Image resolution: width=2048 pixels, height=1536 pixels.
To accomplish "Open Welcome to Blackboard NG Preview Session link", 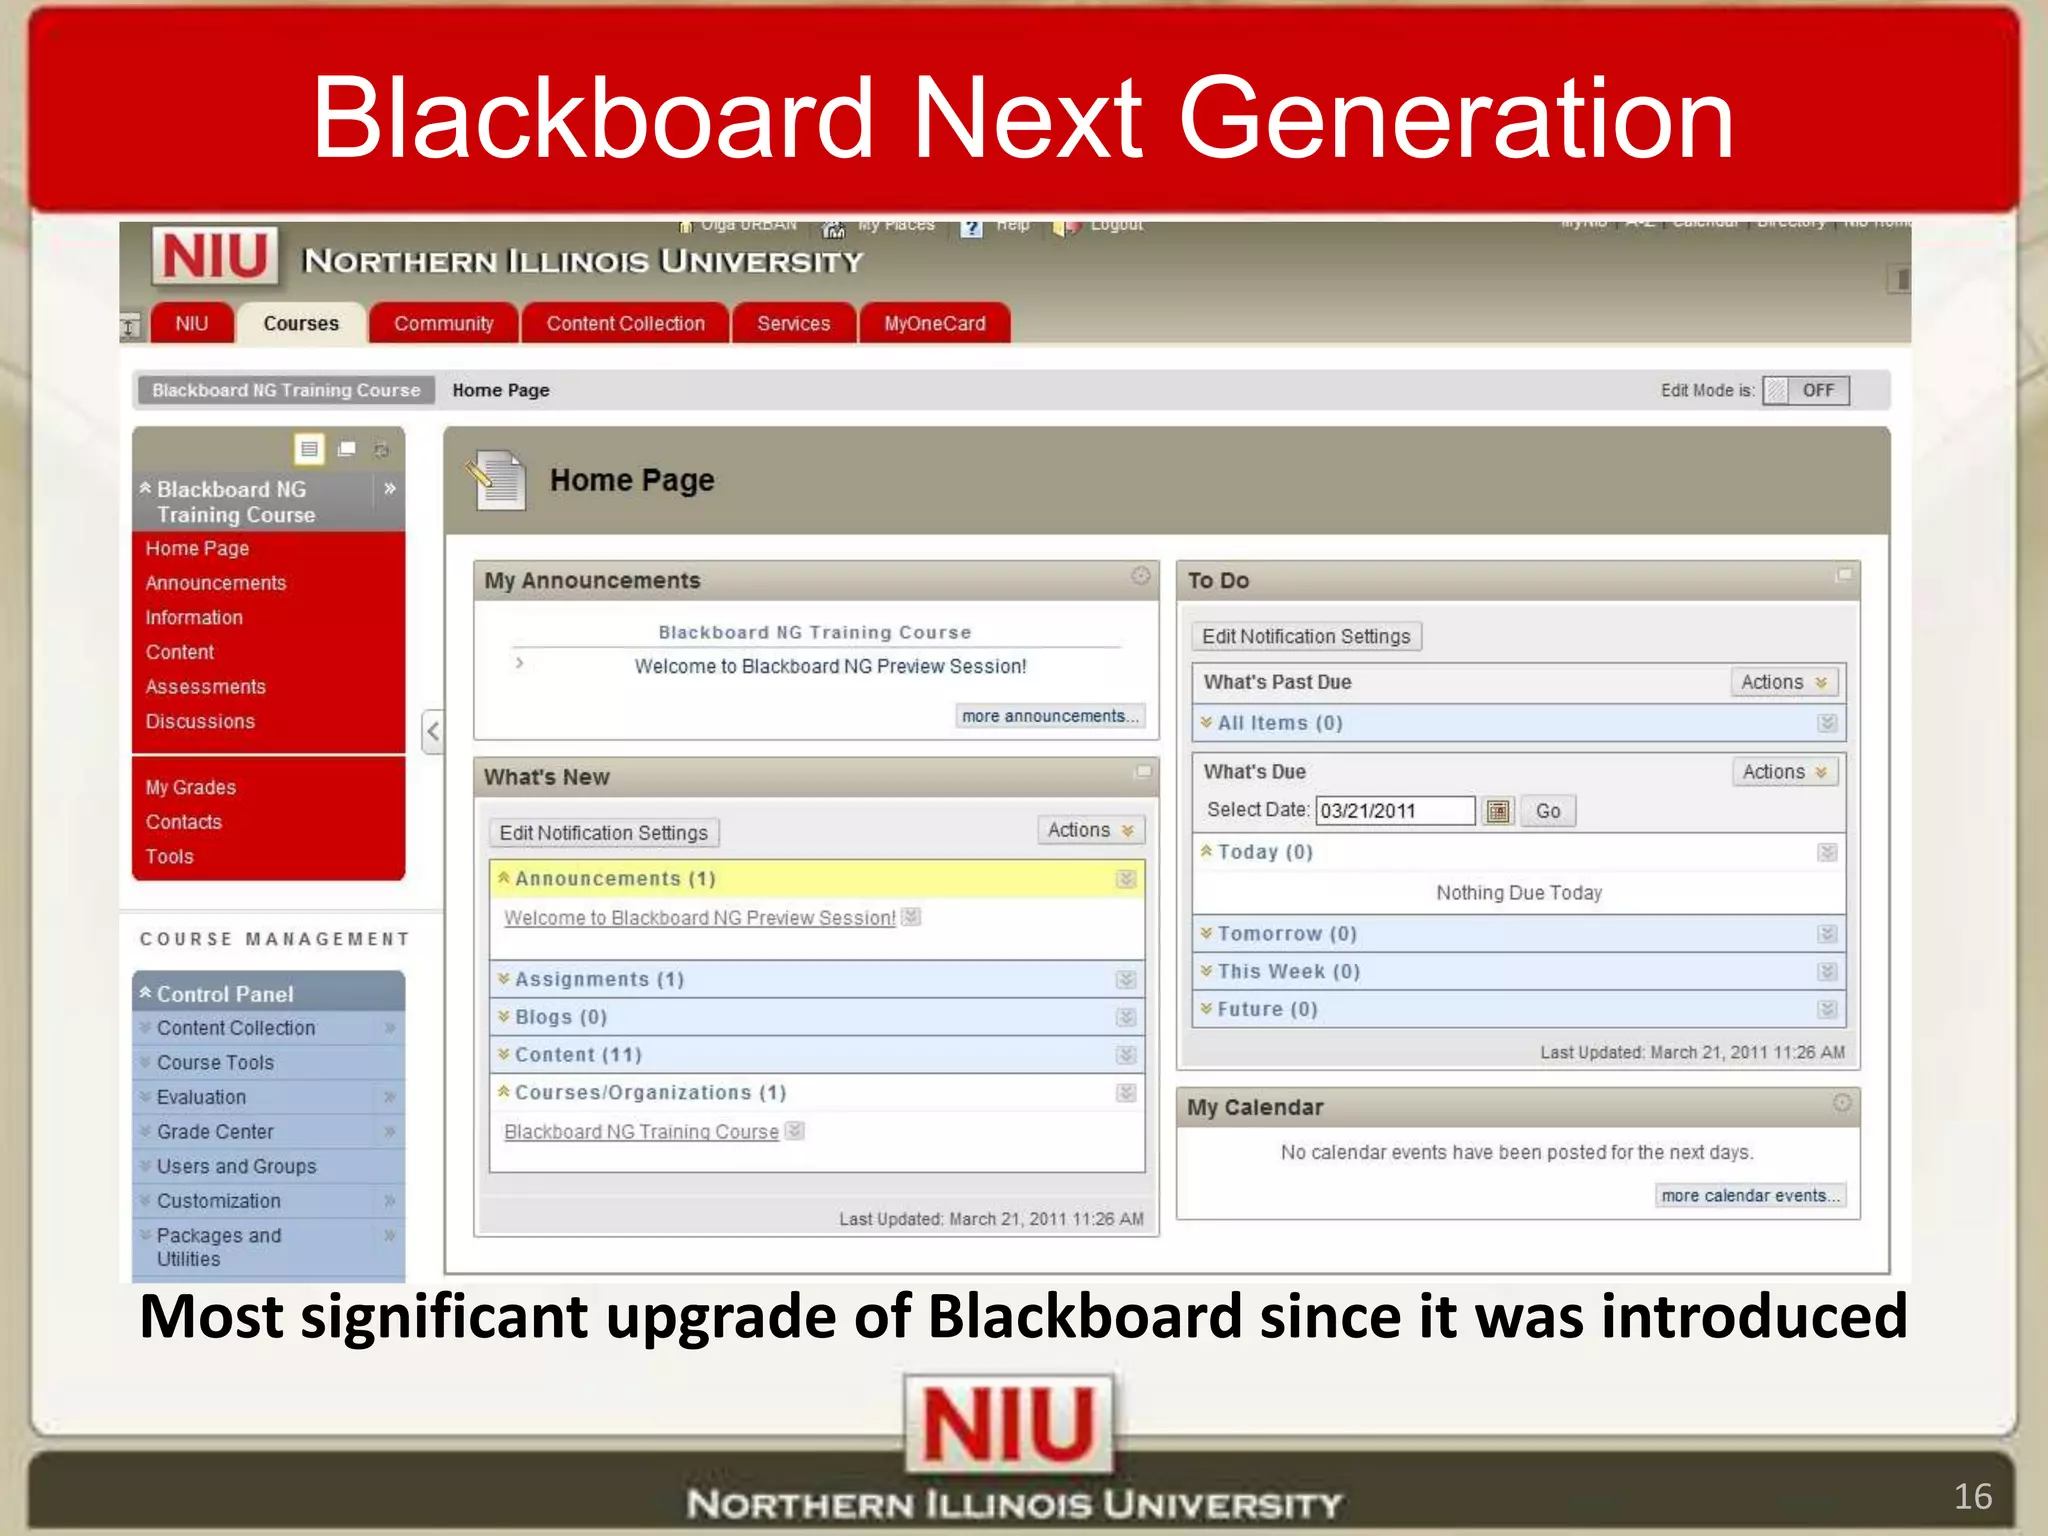I will click(x=699, y=918).
